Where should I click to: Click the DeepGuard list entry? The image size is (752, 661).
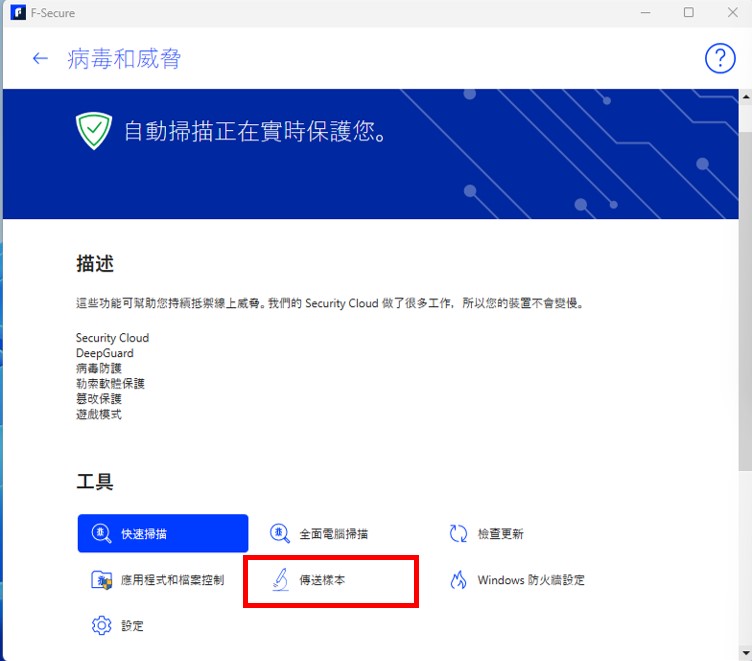(x=105, y=353)
